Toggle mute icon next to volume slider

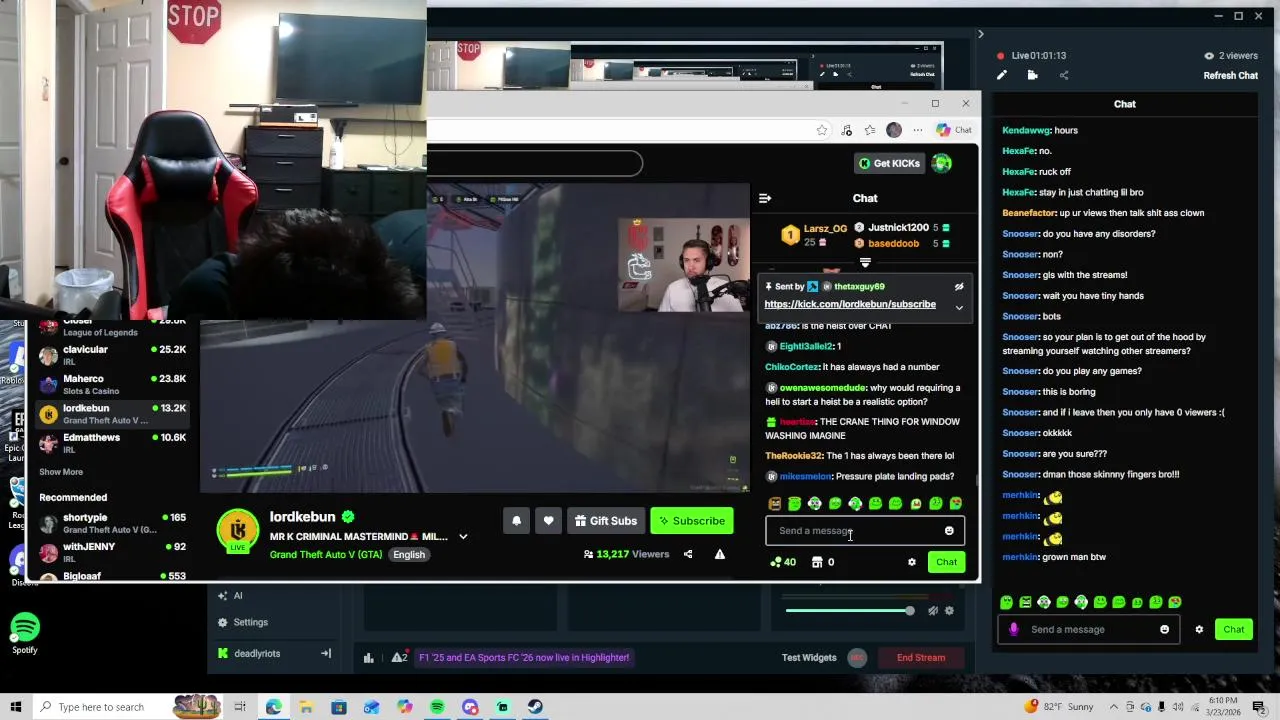[x=932, y=610]
